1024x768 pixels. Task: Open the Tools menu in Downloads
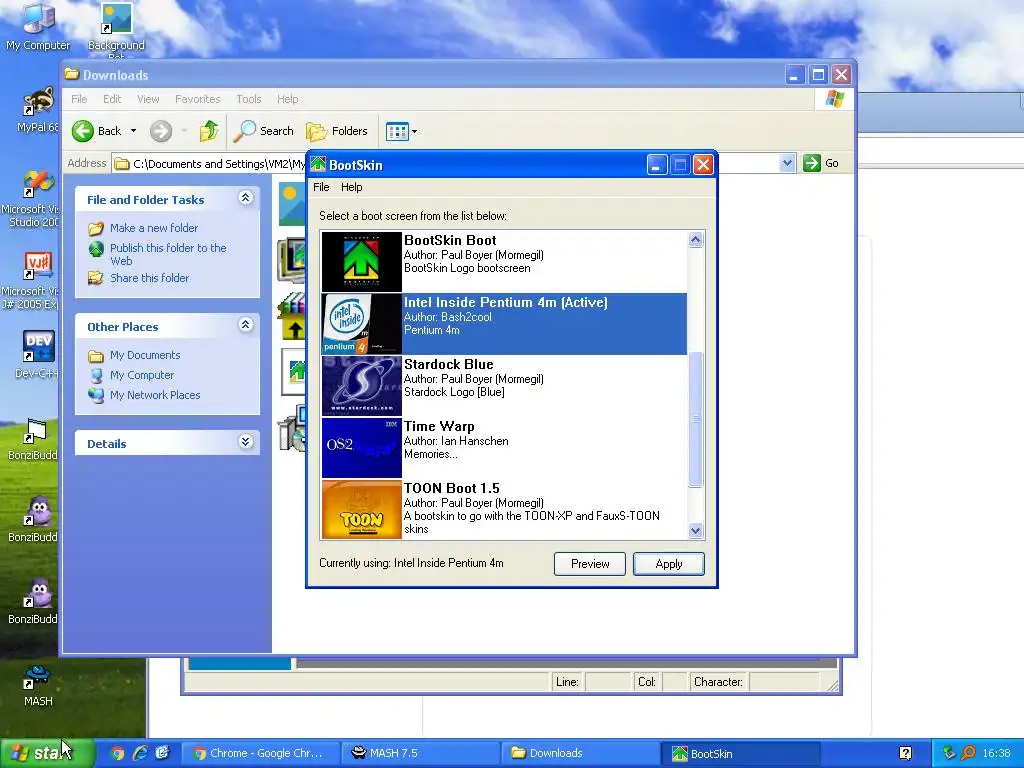point(249,99)
